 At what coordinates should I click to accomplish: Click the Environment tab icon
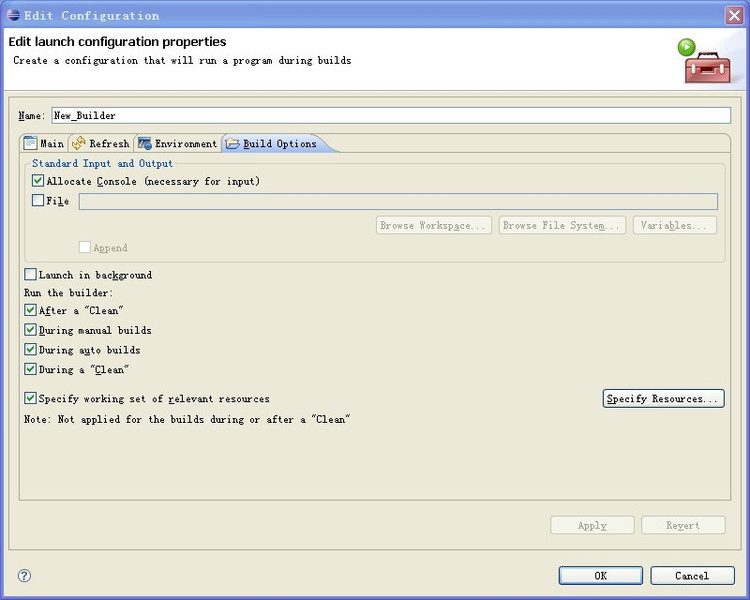click(x=144, y=144)
